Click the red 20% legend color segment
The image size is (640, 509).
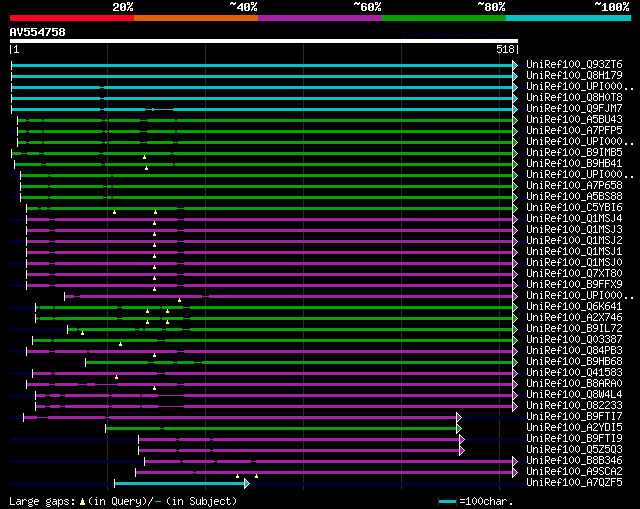72,18
